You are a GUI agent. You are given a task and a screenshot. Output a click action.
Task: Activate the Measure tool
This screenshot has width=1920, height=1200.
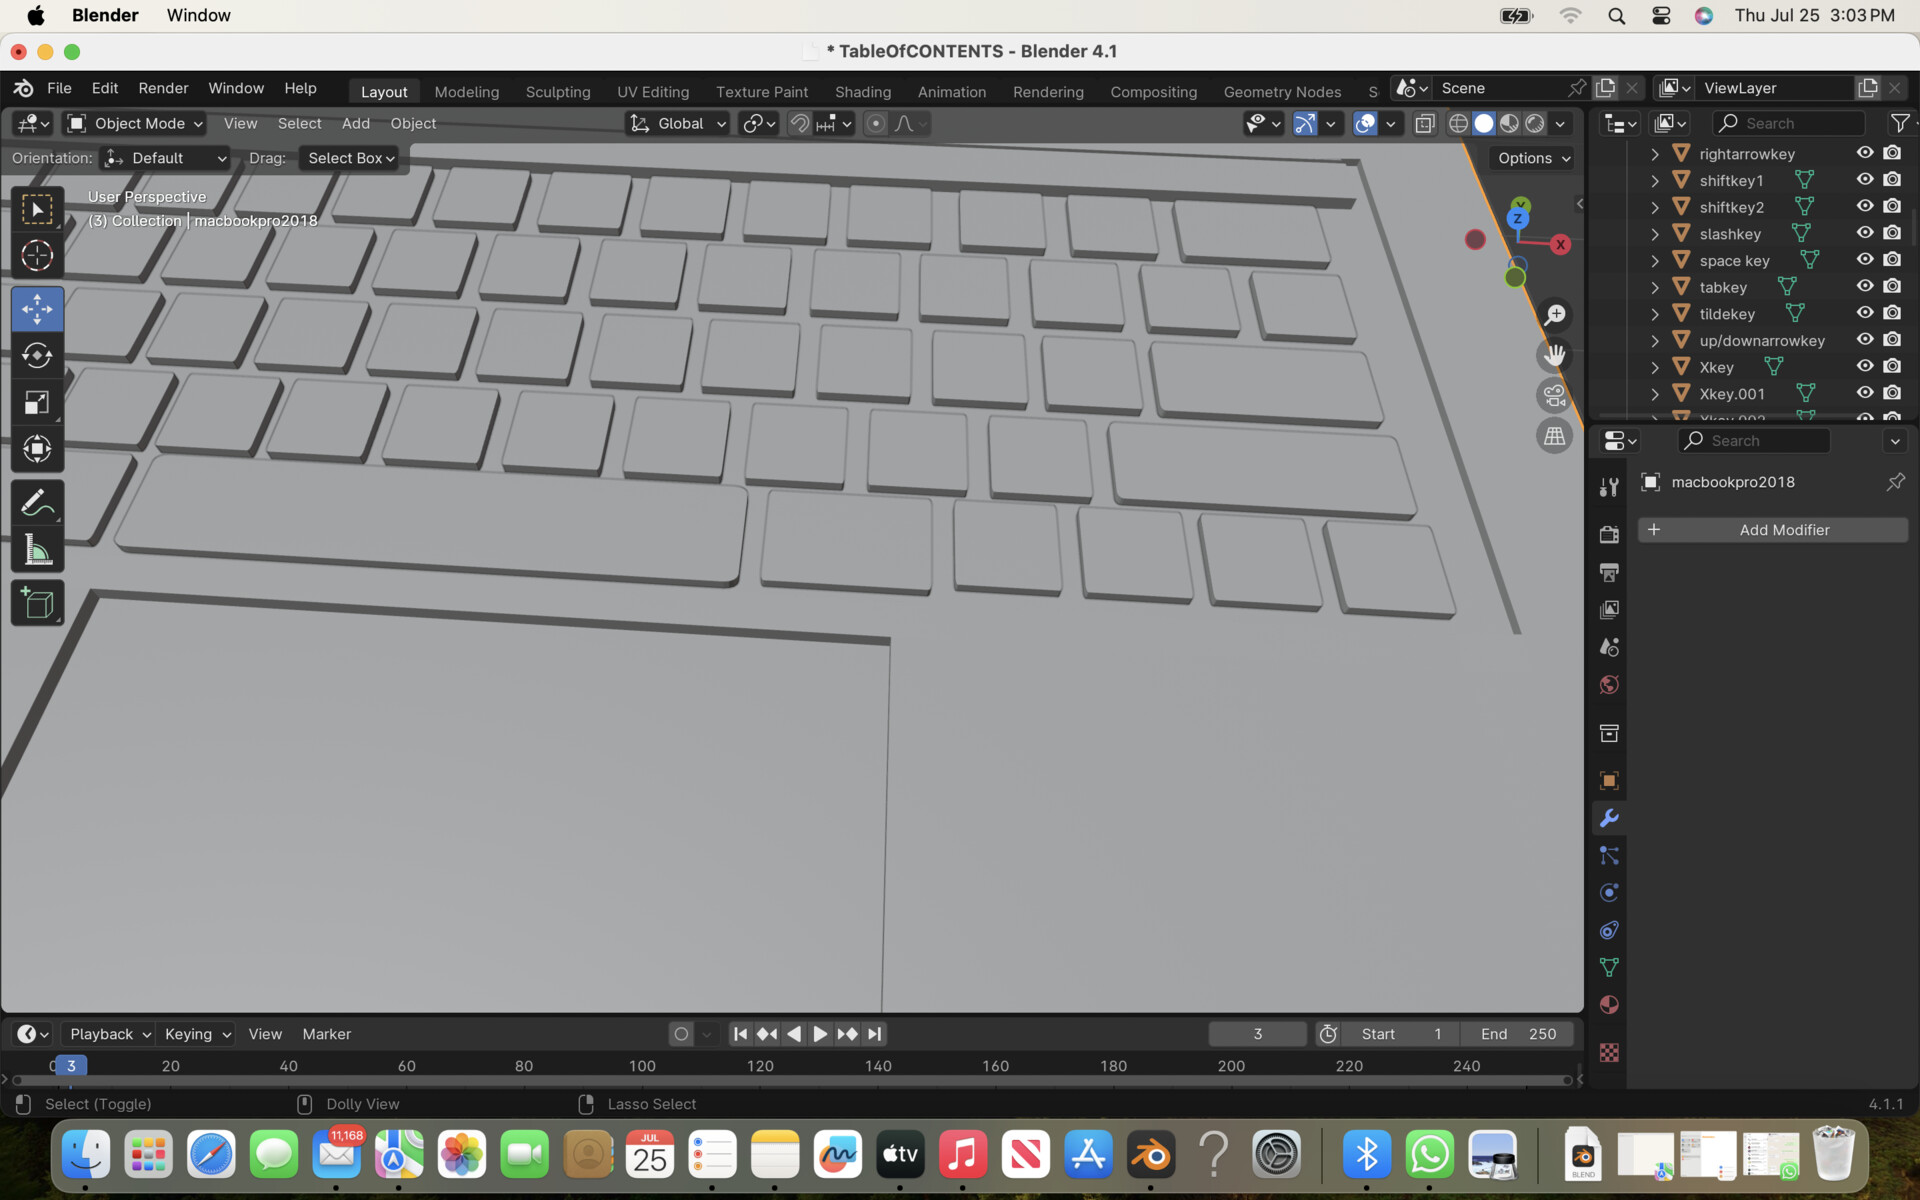click(x=37, y=550)
